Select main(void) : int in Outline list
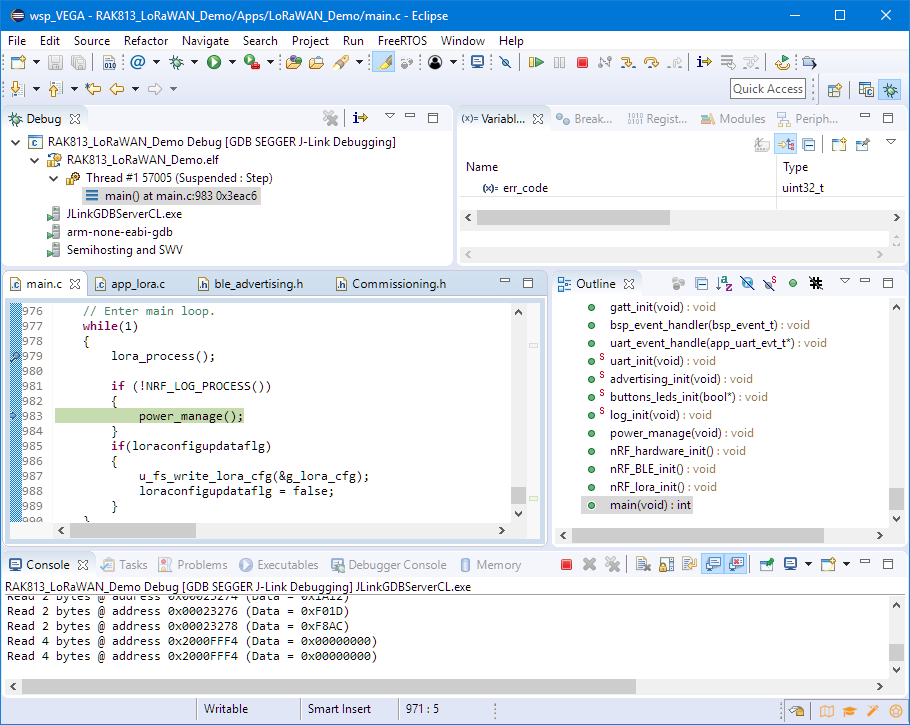The width and height of the screenshot is (910, 725). [x=649, y=505]
